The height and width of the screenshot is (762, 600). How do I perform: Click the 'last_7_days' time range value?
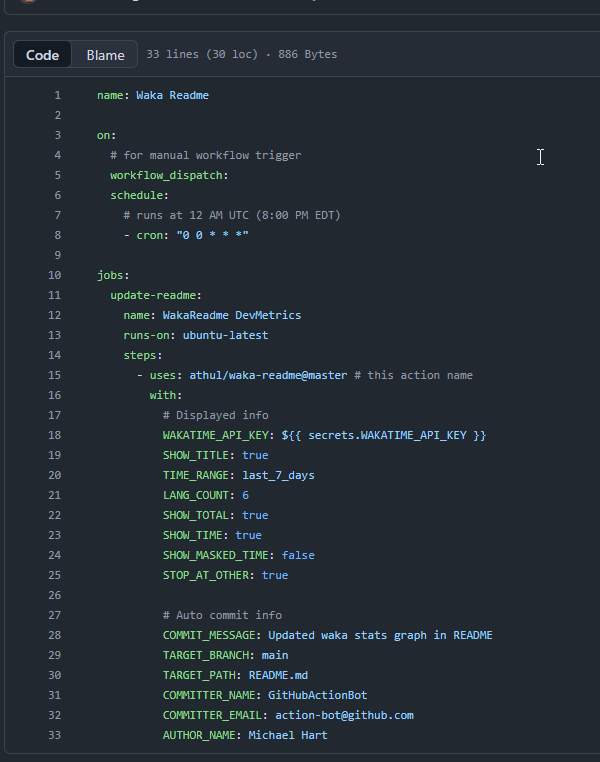(278, 475)
